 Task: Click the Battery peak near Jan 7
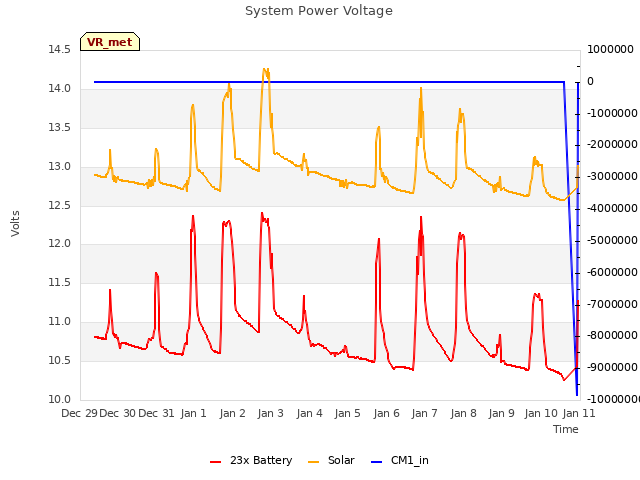click(421, 218)
